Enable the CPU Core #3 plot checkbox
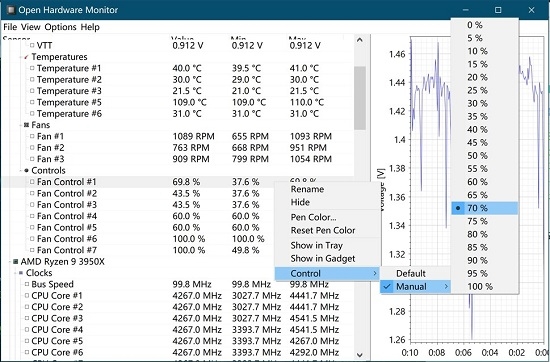 (x=27, y=319)
